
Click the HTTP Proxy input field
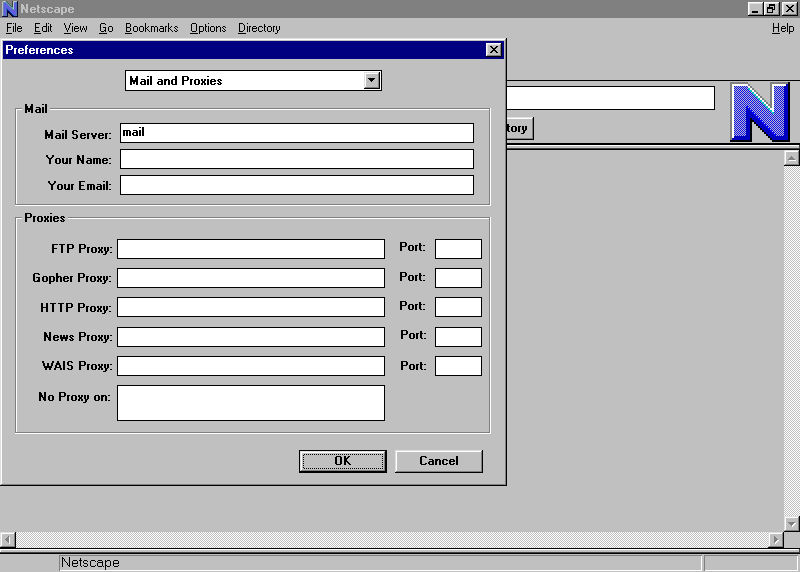pos(251,307)
